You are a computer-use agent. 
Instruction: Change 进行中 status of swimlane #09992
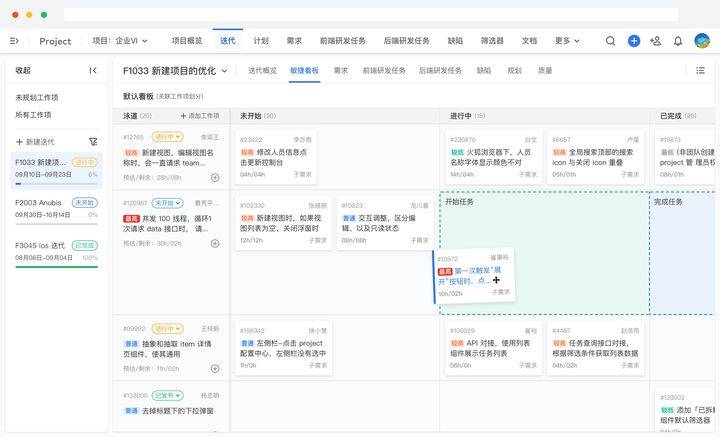[167, 329]
